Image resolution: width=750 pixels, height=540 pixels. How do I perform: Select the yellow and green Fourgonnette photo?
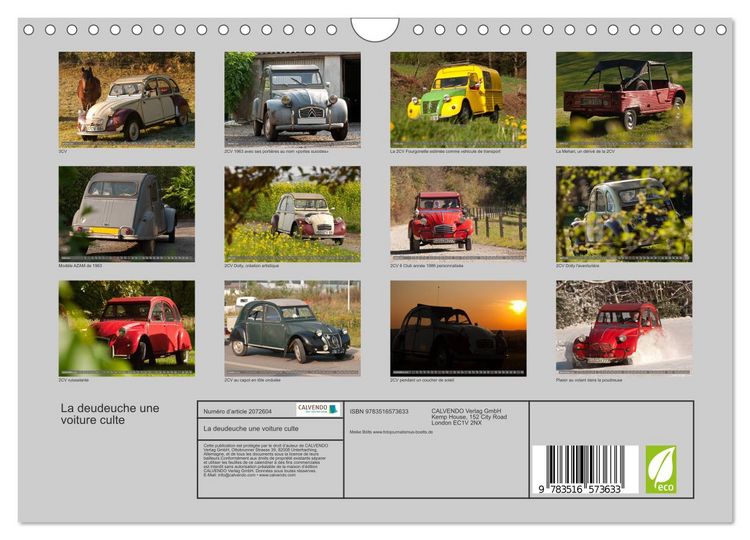[458, 99]
